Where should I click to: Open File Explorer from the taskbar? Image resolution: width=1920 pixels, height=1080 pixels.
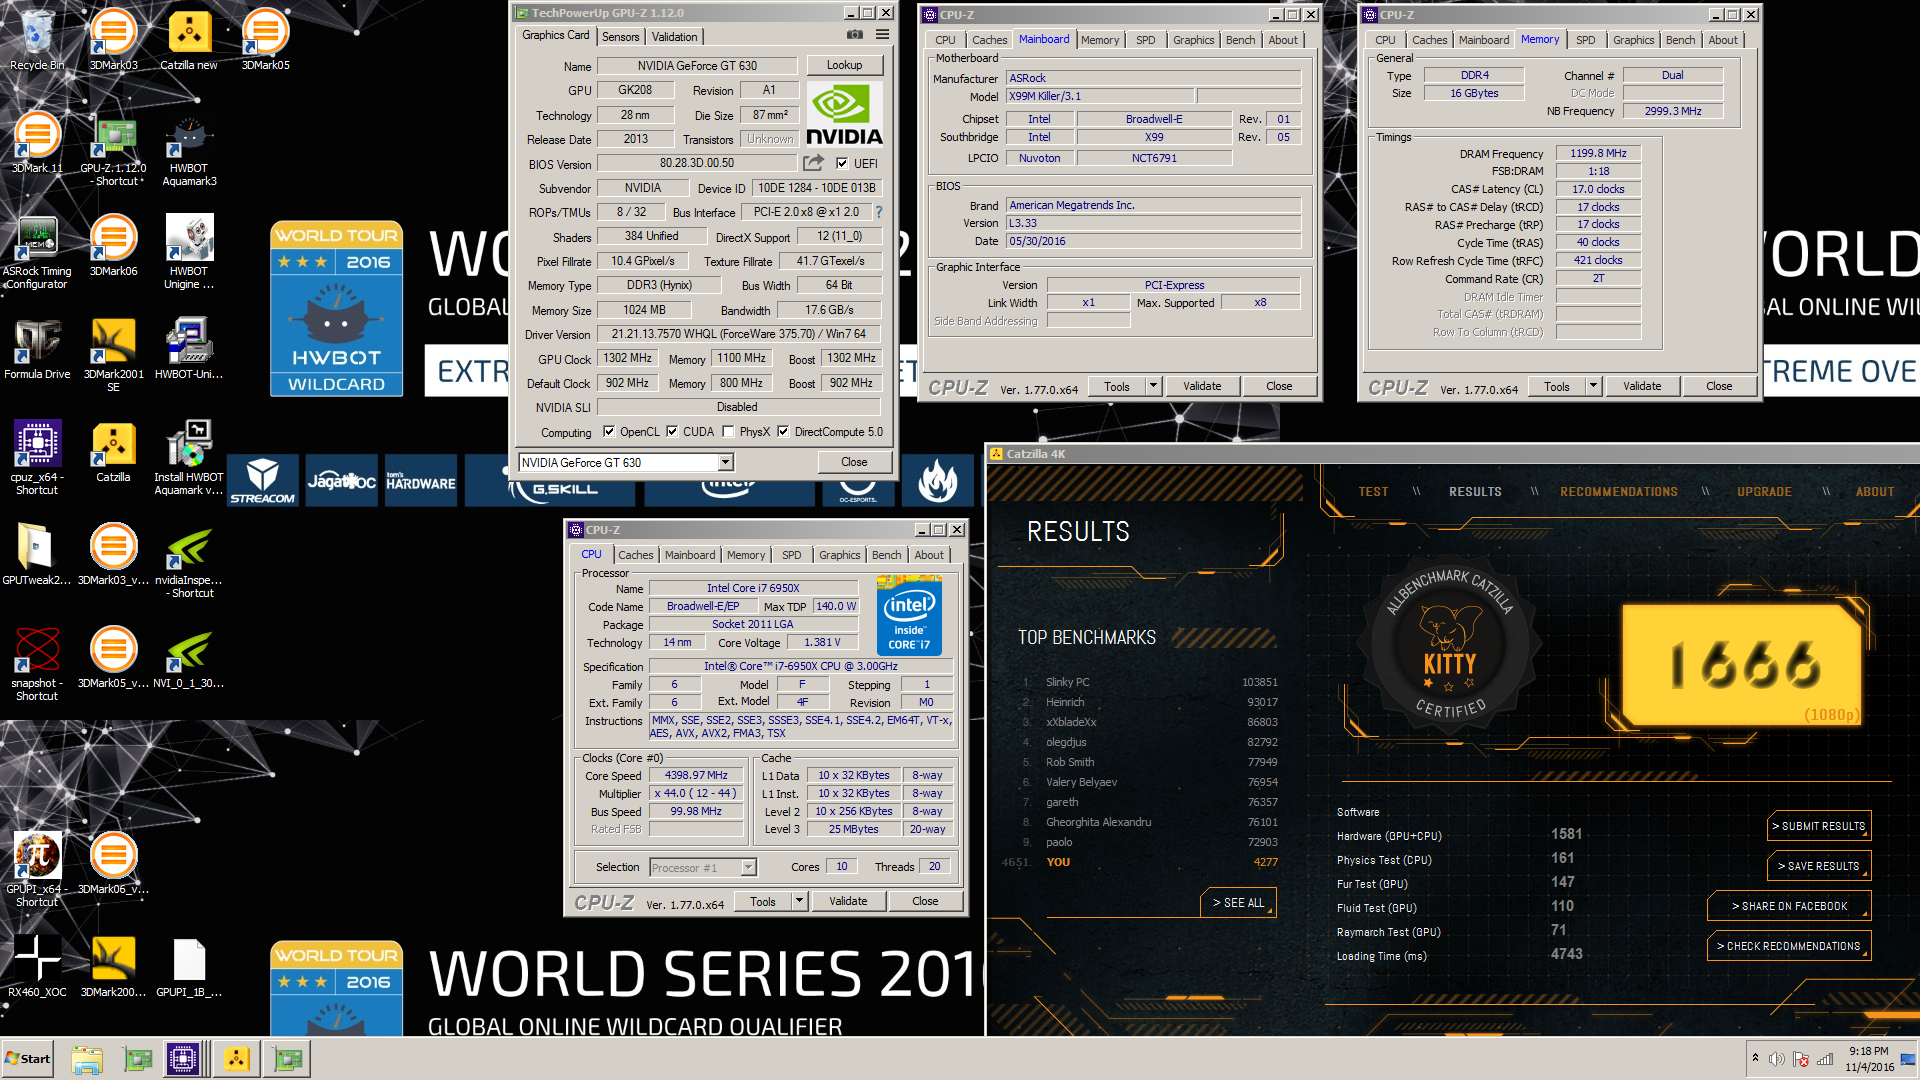pos(87,1059)
